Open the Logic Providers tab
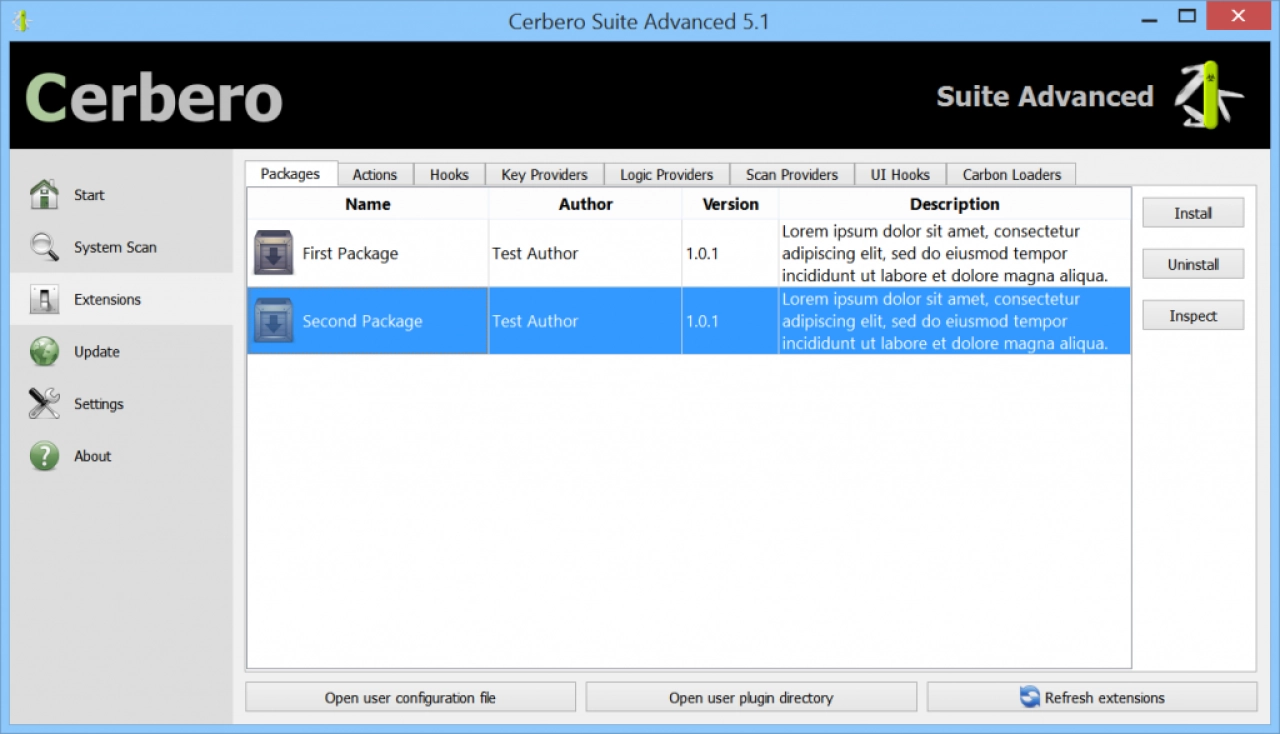1280x734 pixels. (667, 174)
